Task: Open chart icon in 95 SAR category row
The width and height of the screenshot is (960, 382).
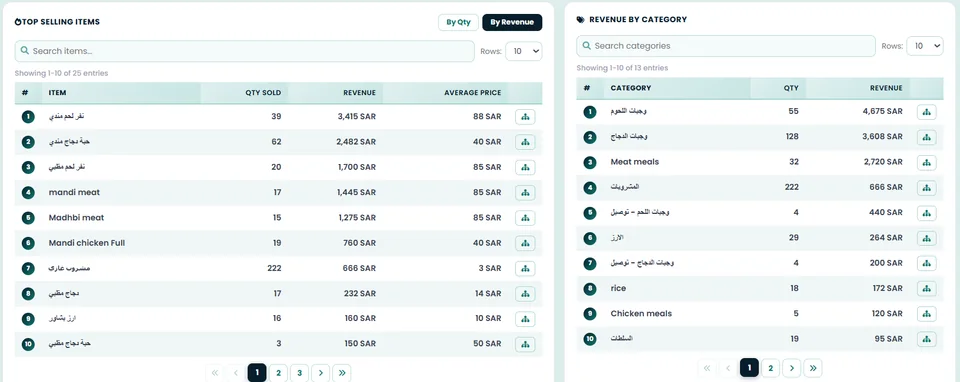Action: coord(926,339)
